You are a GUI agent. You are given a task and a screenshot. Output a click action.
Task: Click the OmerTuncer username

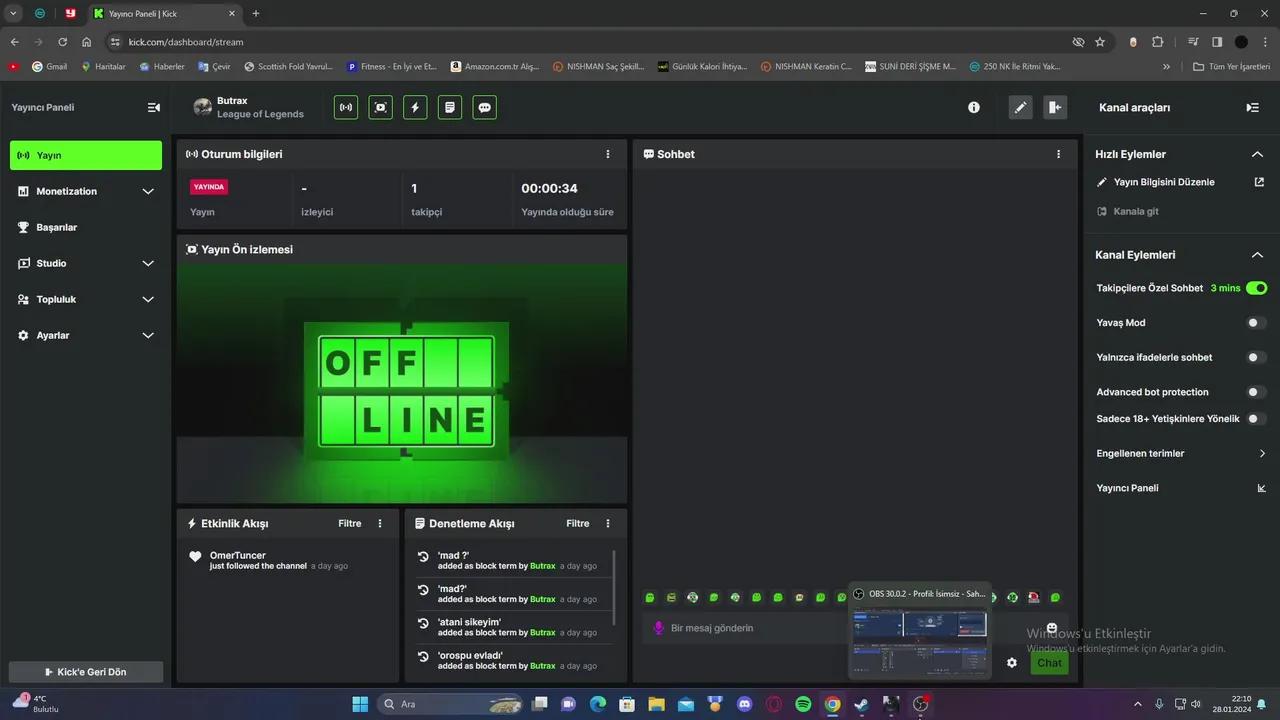tap(238, 555)
